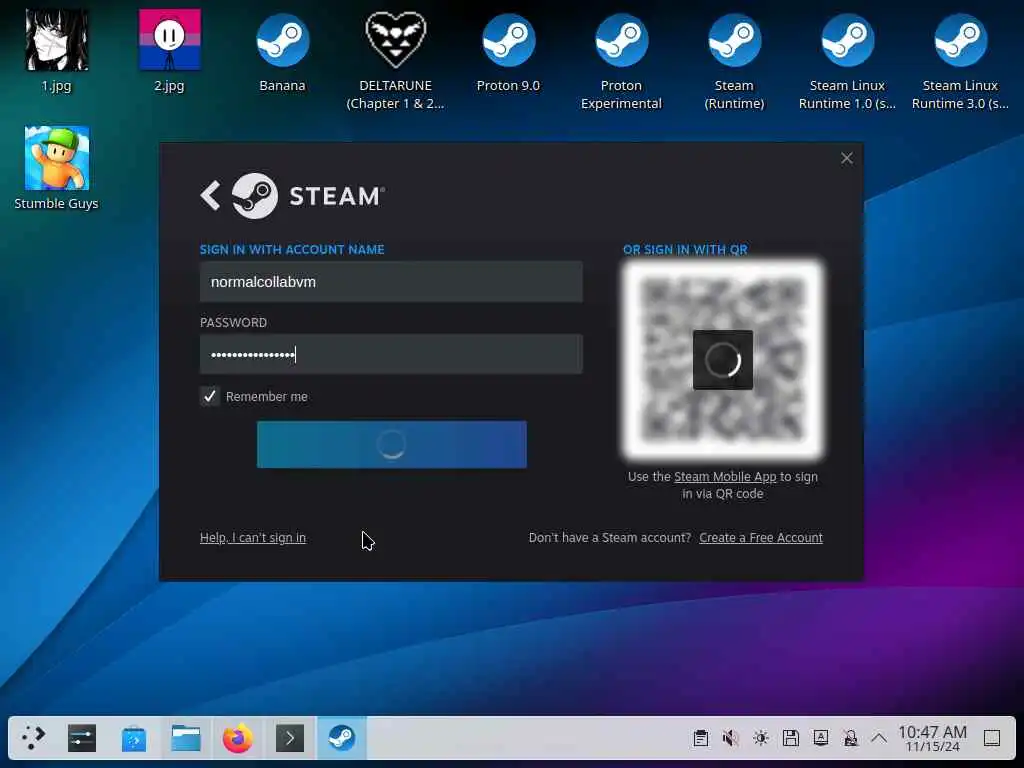This screenshot has width=1024, height=768.
Task: Go back using the Steam login arrow
Action: click(x=210, y=195)
